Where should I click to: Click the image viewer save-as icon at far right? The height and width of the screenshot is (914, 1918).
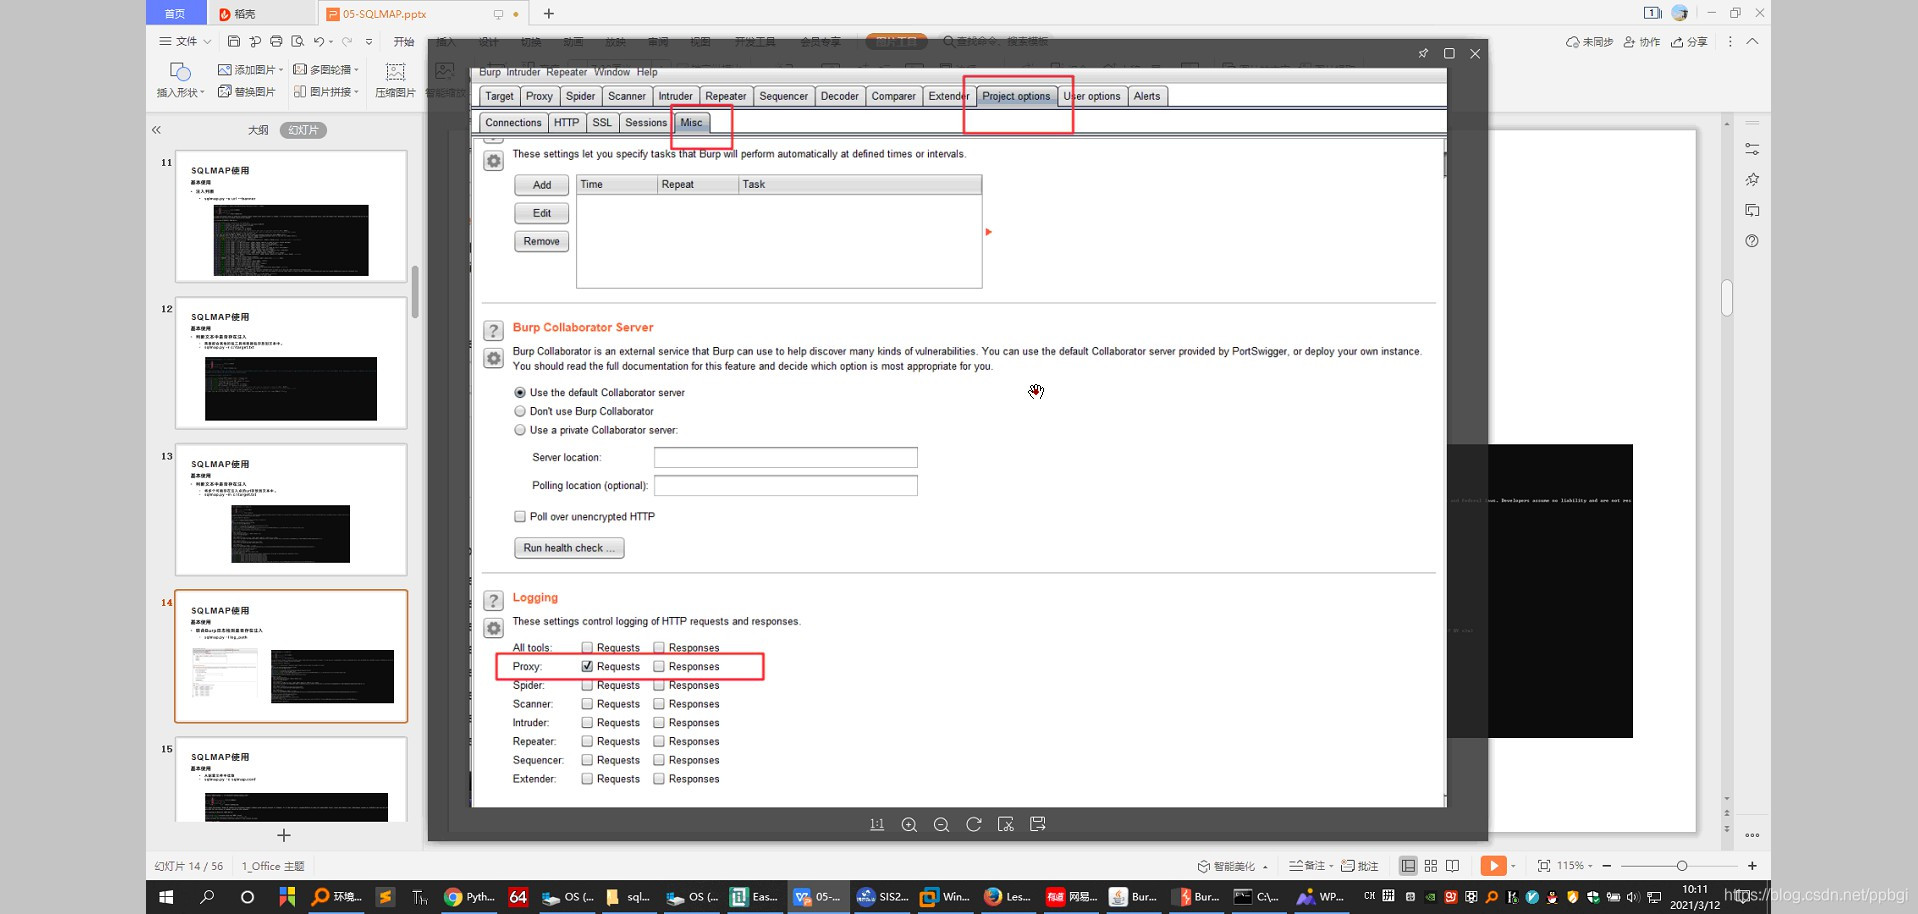pos(1038,824)
